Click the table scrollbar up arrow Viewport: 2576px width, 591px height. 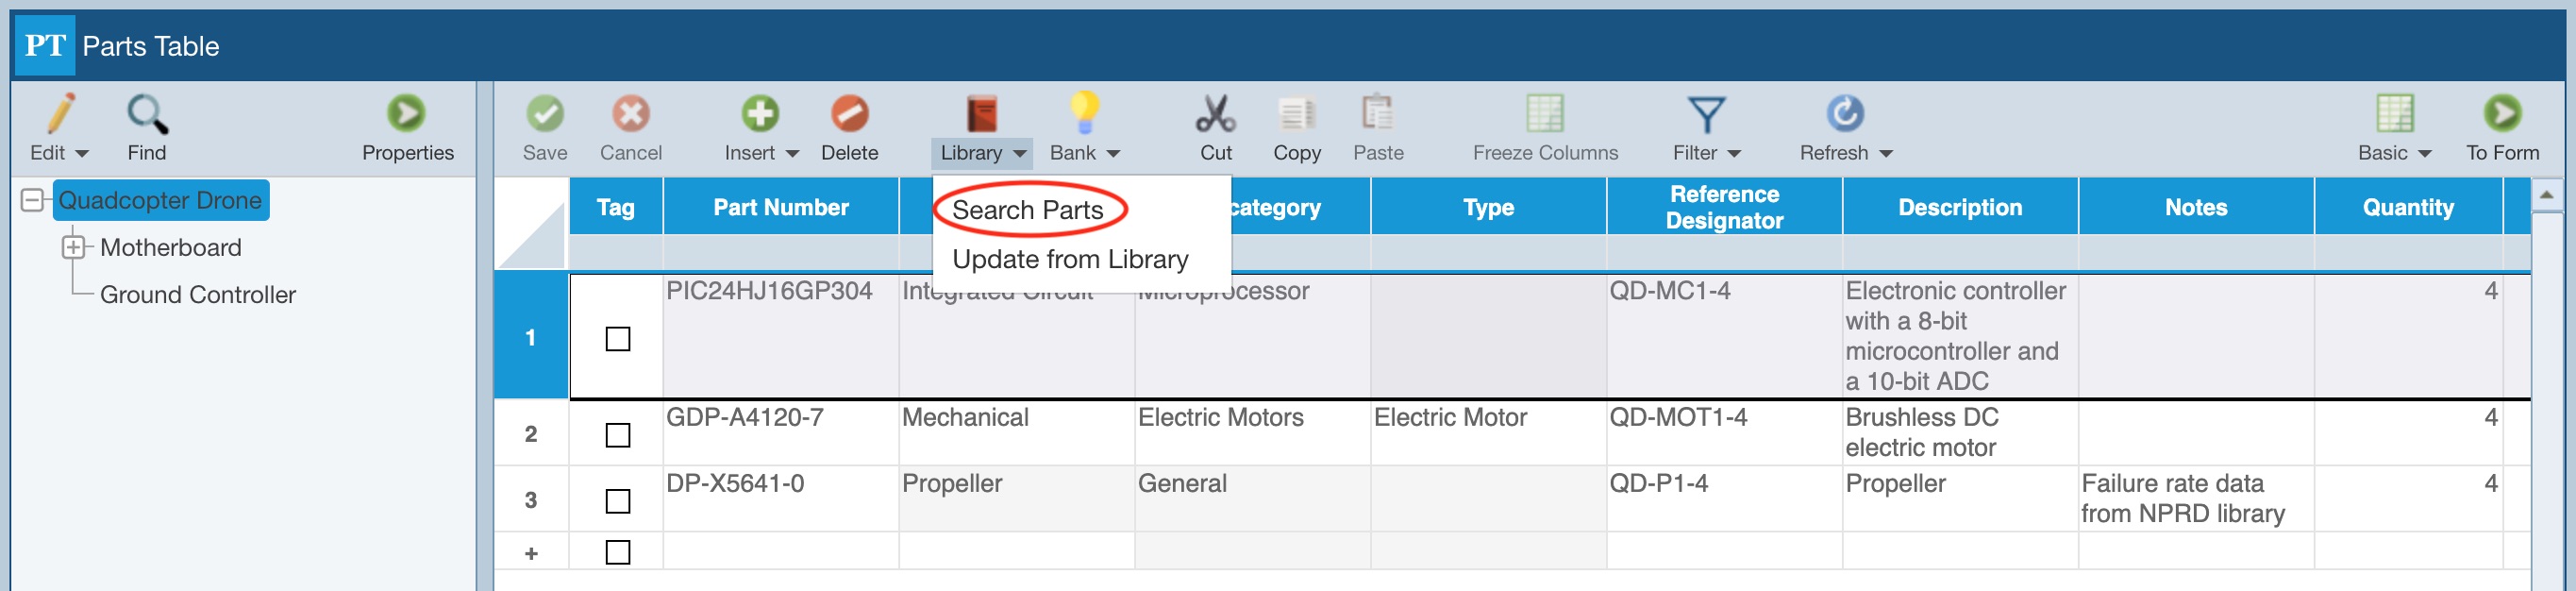pos(2546,194)
